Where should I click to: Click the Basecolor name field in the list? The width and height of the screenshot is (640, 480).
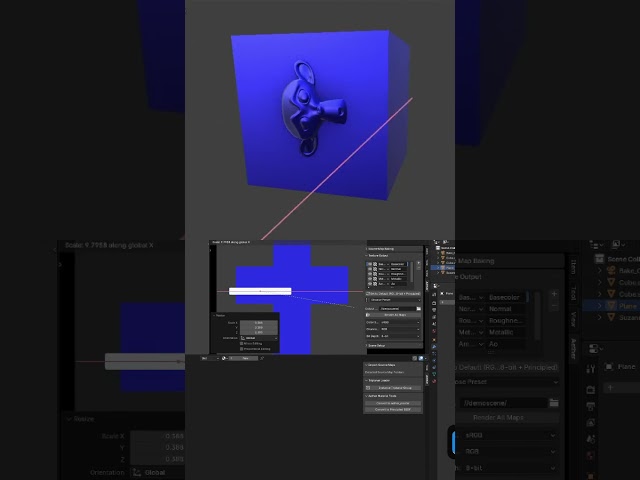[399, 264]
